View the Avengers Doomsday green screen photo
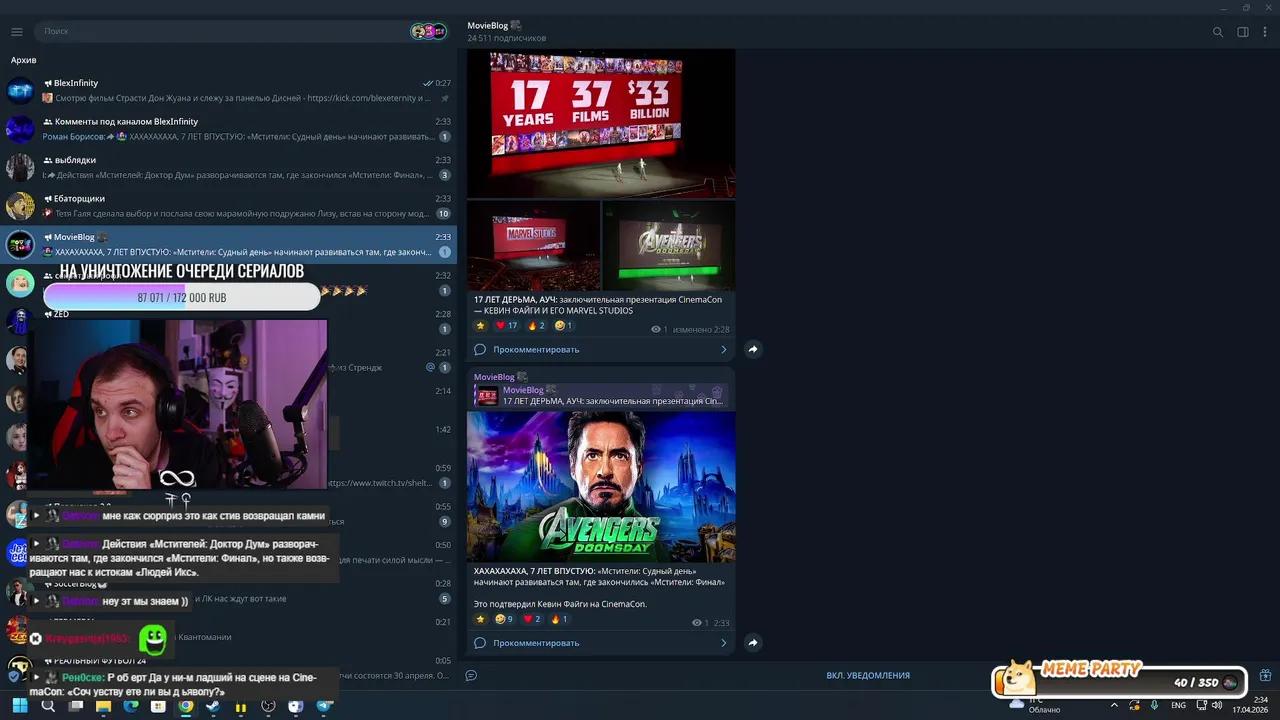 point(669,246)
